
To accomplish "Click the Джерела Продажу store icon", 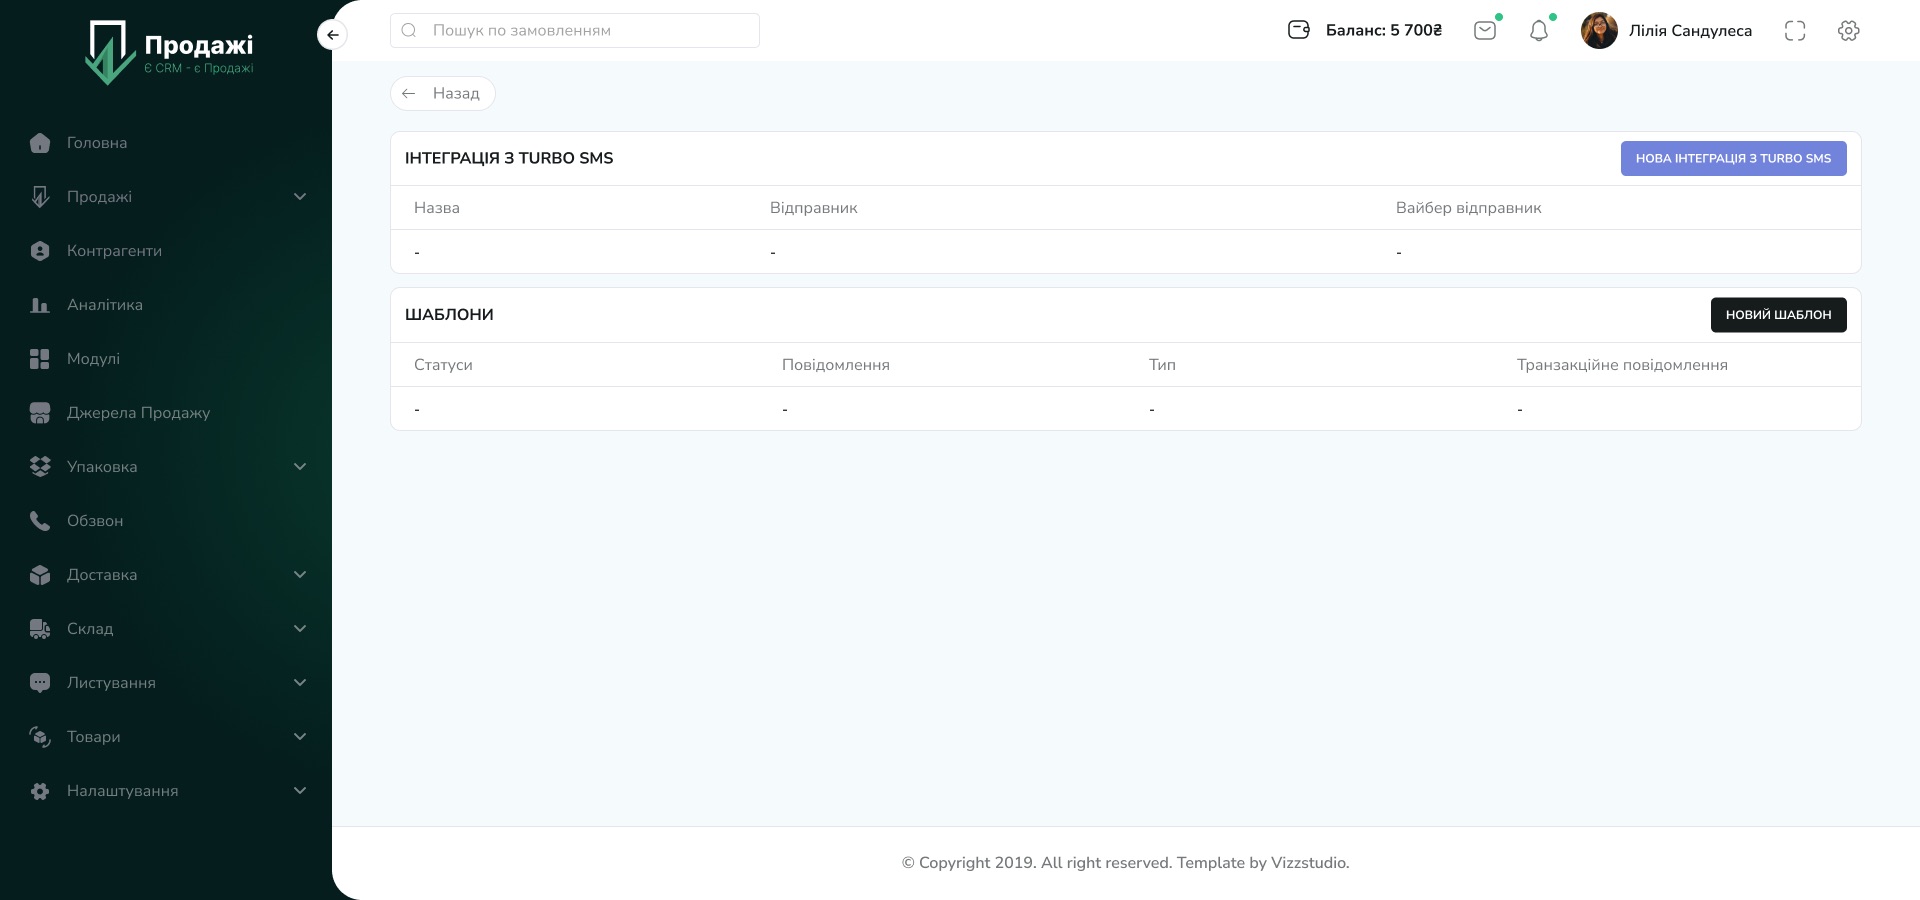I will tap(40, 413).
